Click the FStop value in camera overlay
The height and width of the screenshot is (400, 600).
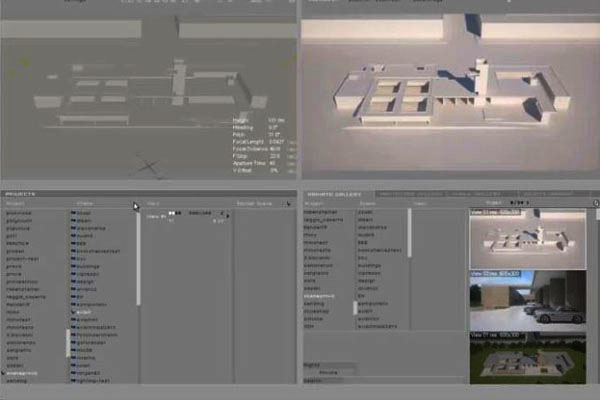pos(272,155)
